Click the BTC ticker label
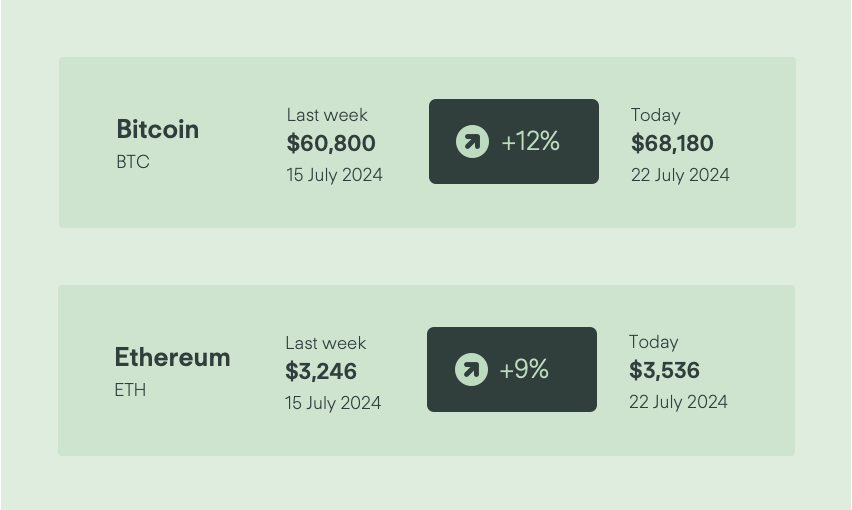Viewport: 852px width, 510px height. click(133, 162)
